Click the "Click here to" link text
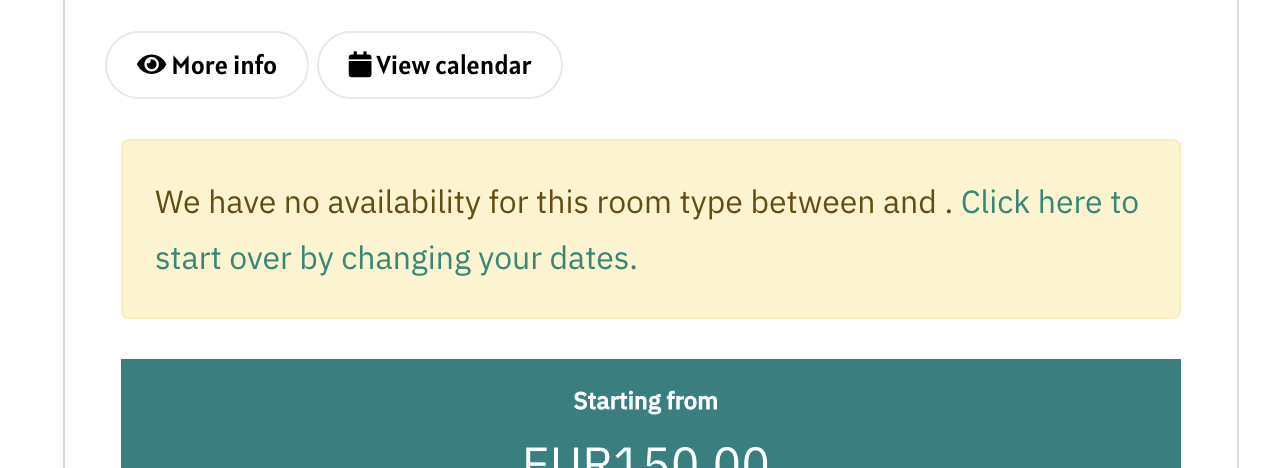 1049,203
